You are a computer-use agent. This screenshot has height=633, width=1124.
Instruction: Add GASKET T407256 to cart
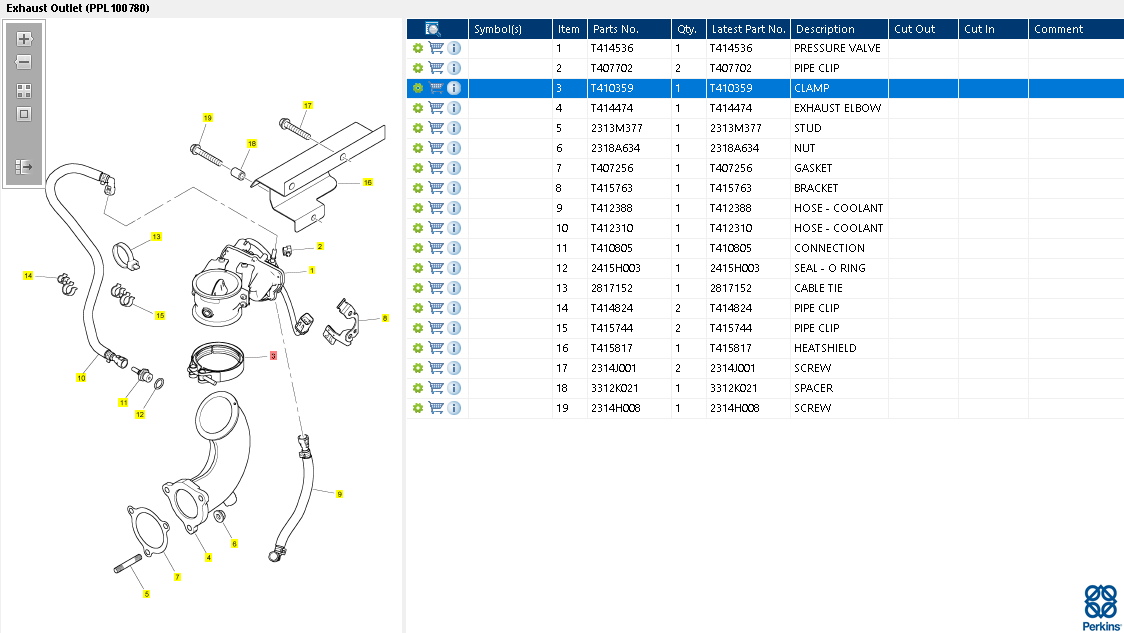(x=436, y=168)
